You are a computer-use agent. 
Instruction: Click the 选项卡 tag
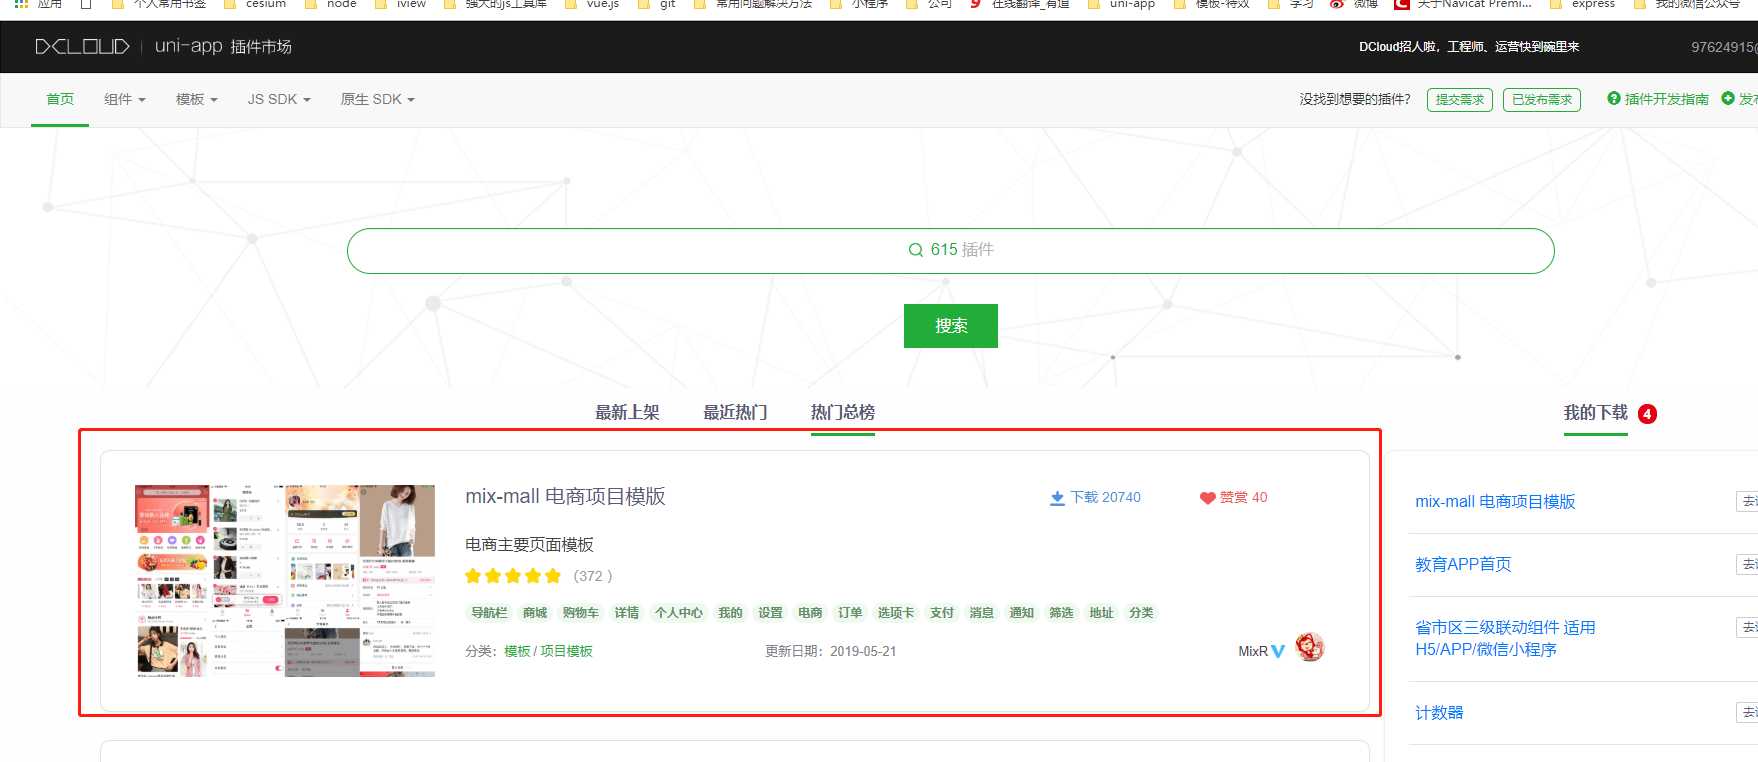click(x=896, y=613)
